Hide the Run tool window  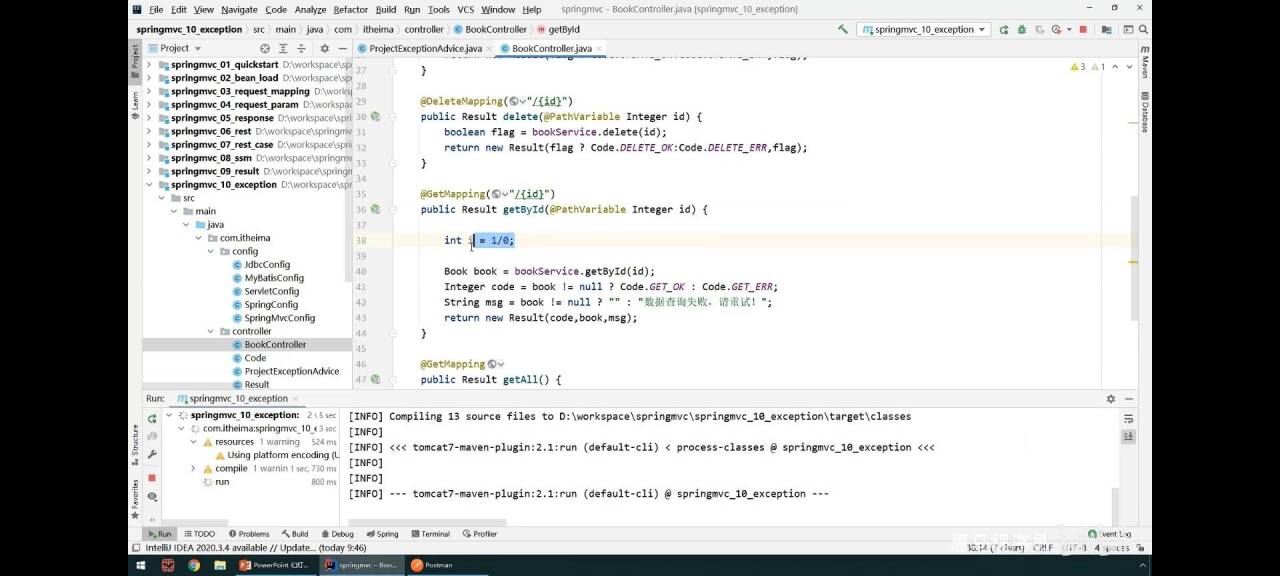[1129, 398]
